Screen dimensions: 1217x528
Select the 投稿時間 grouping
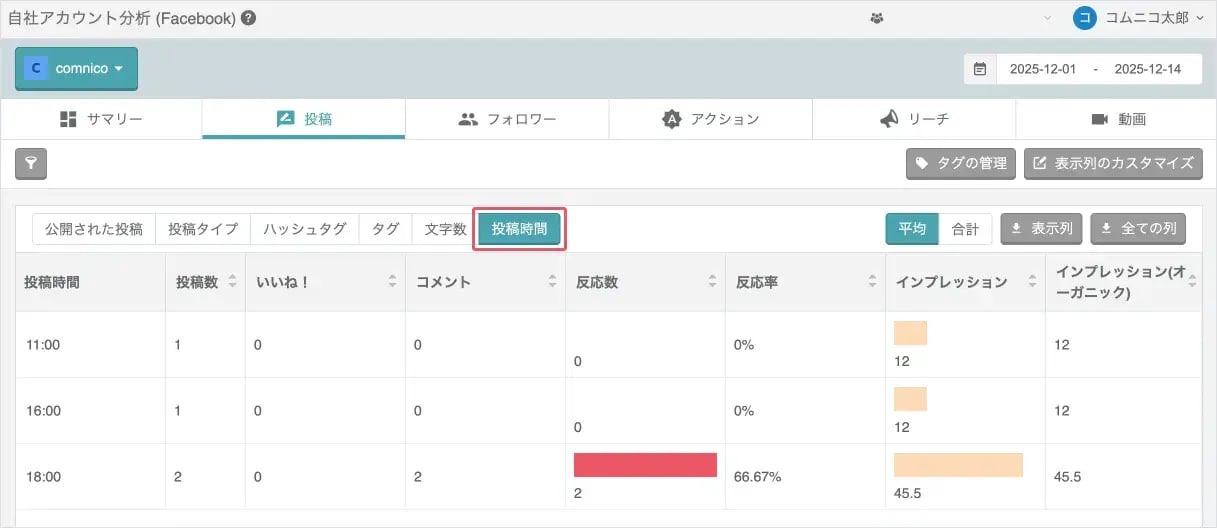click(519, 229)
